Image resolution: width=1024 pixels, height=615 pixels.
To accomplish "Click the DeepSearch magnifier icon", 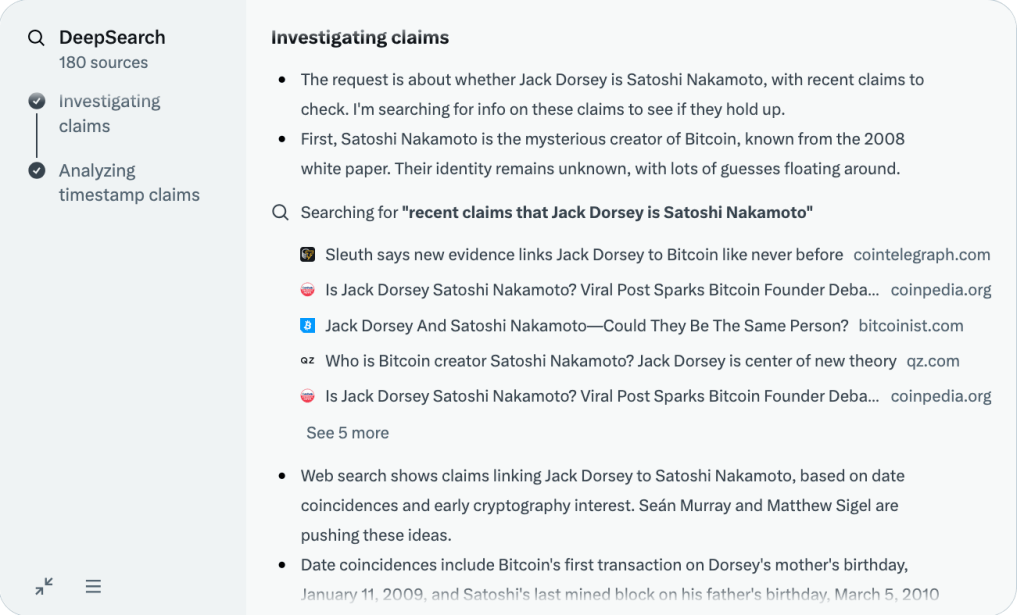I will 36,38.
